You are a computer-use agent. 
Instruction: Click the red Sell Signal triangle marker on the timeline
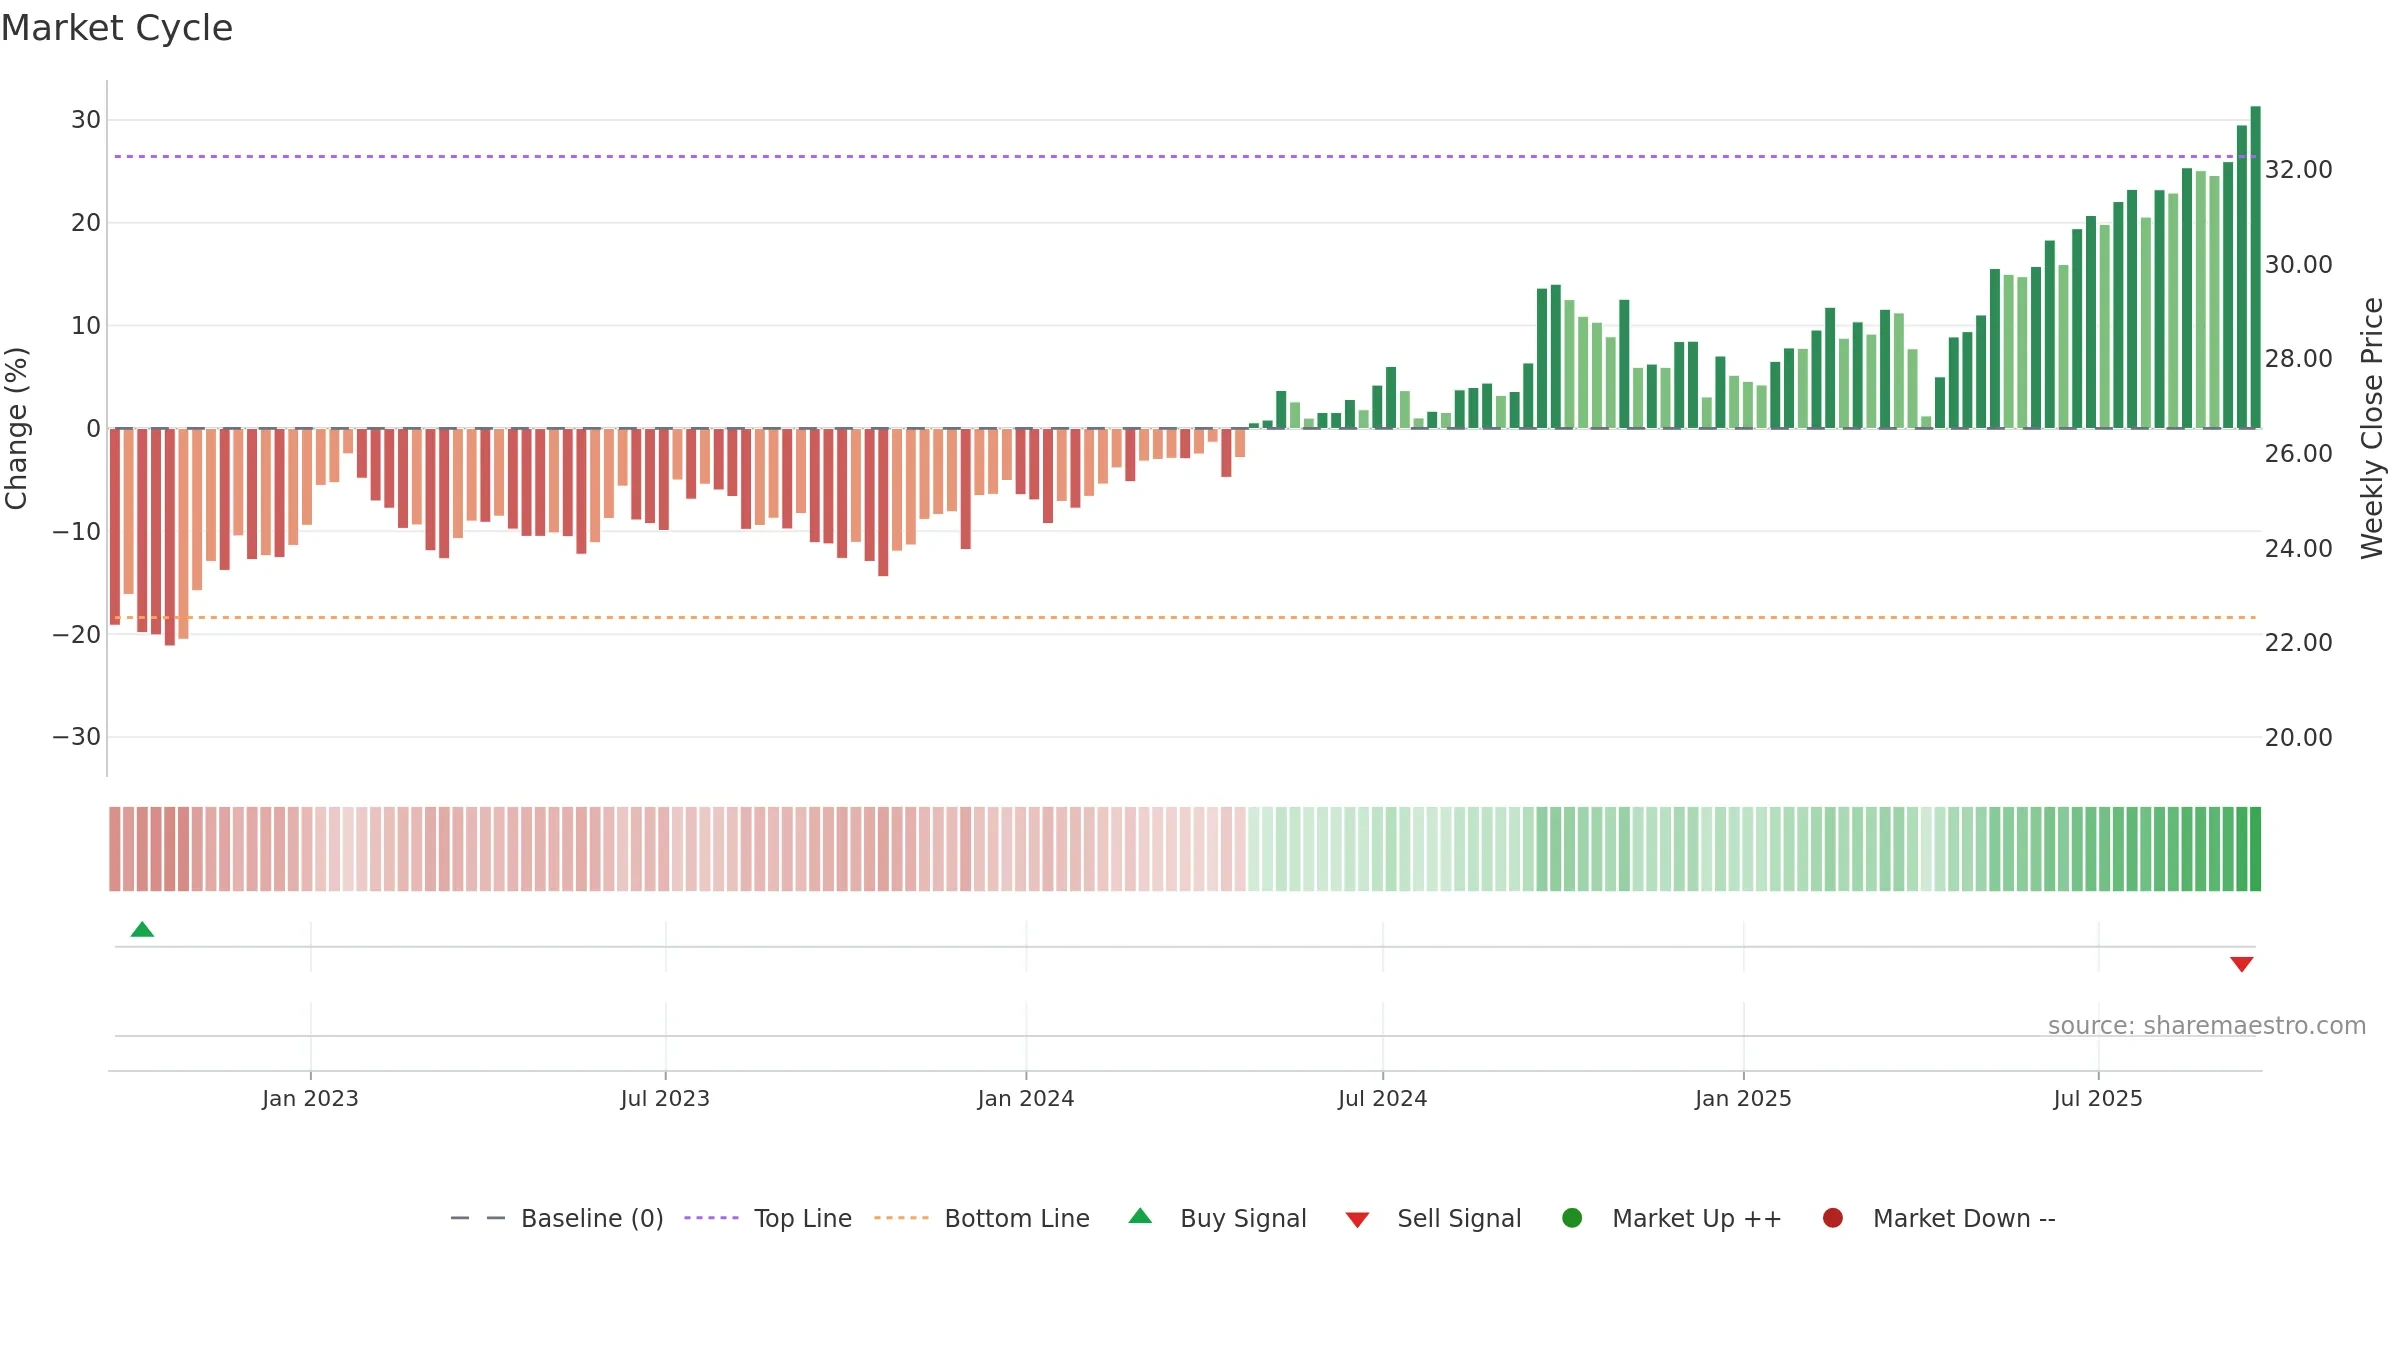[2242, 964]
